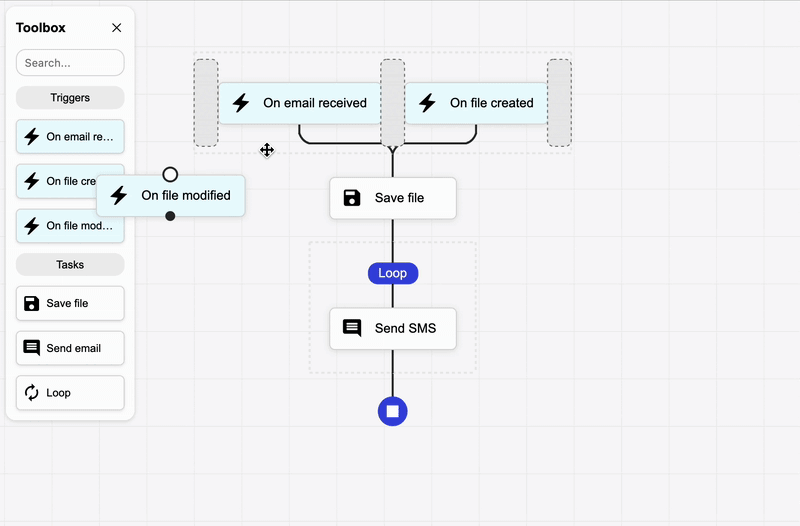Click the rightmost dashed drop zone placeholder

click(x=559, y=103)
